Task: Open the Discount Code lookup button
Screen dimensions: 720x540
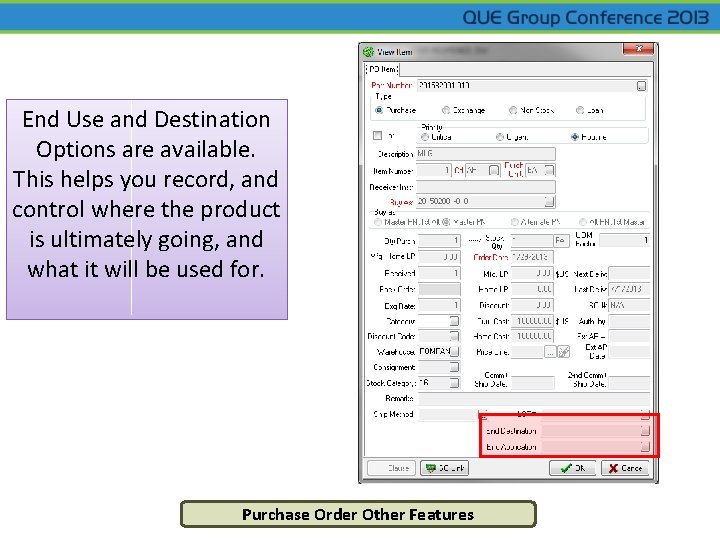Action: pyautogui.click(x=454, y=337)
